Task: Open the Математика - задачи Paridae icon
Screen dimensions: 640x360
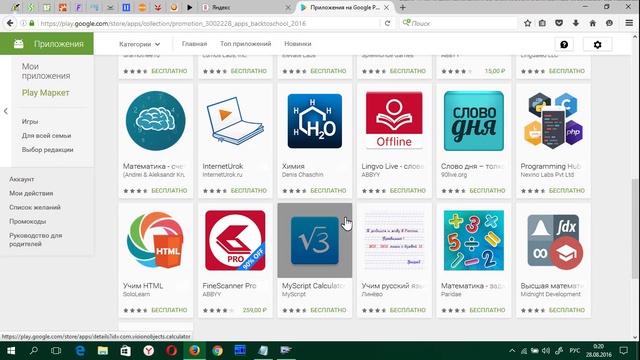Action: point(473,240)
